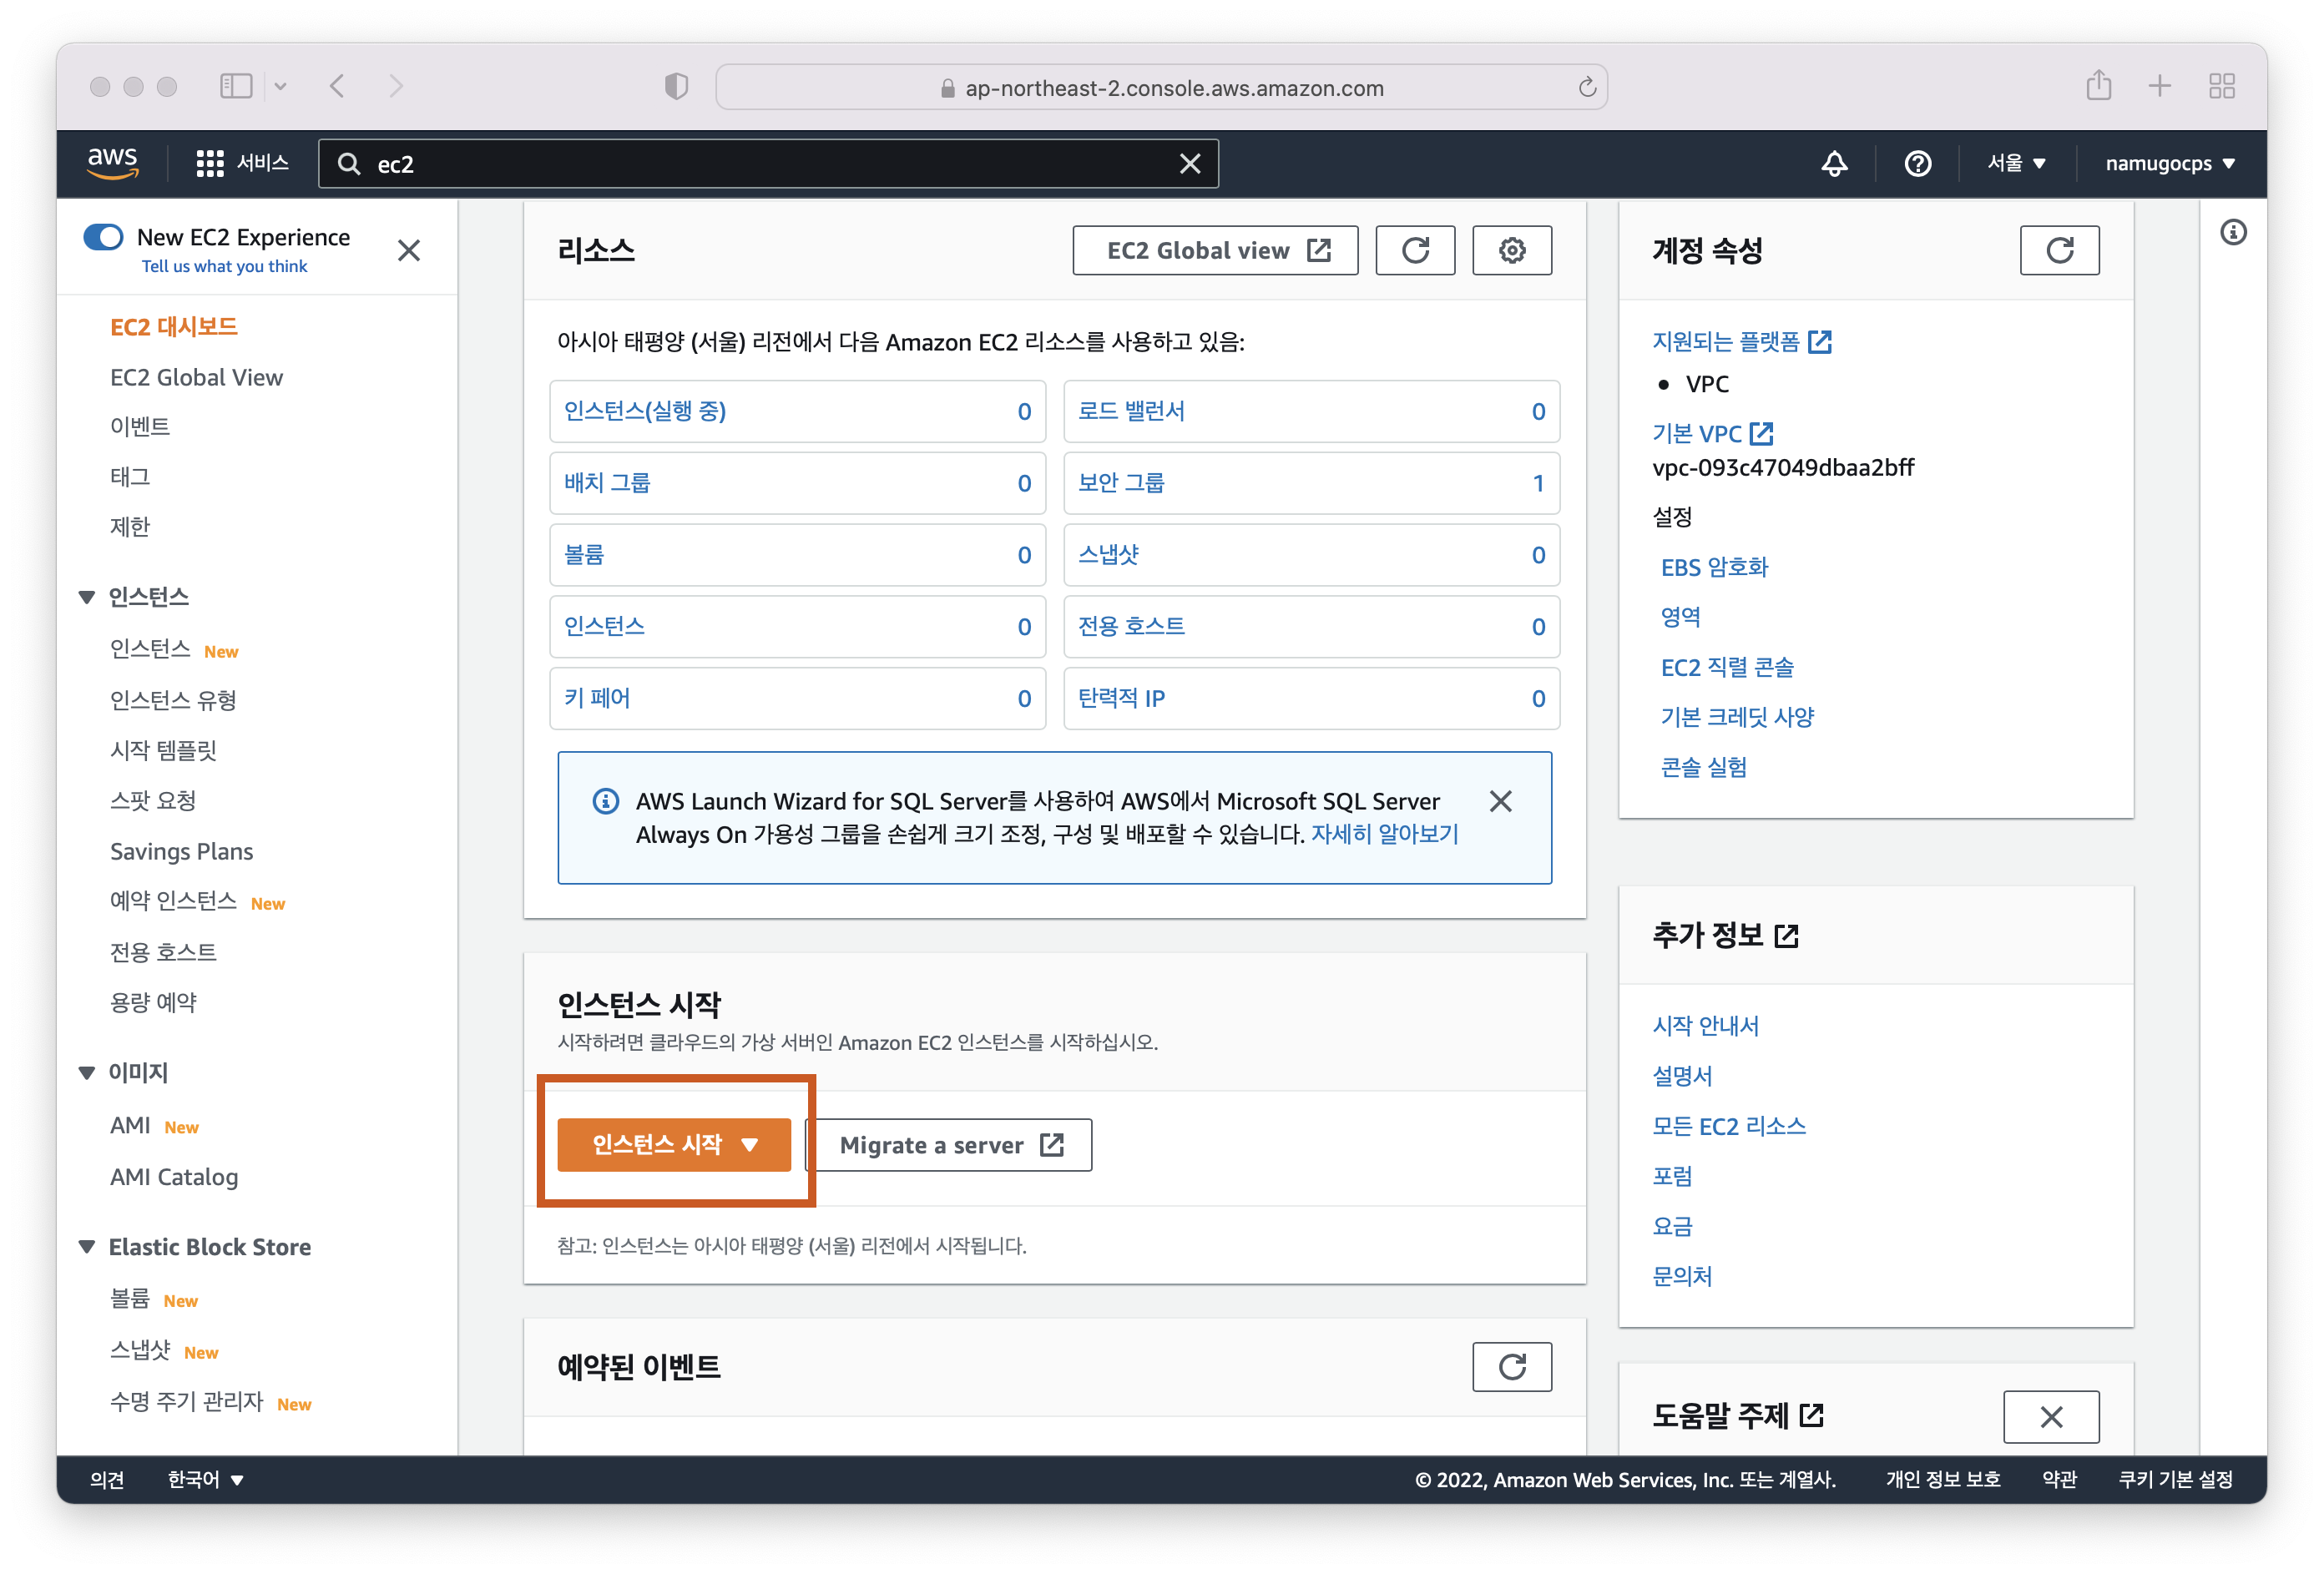
Task: Select EC2 대시보드 in the sidebar
Action: [174, 327]
